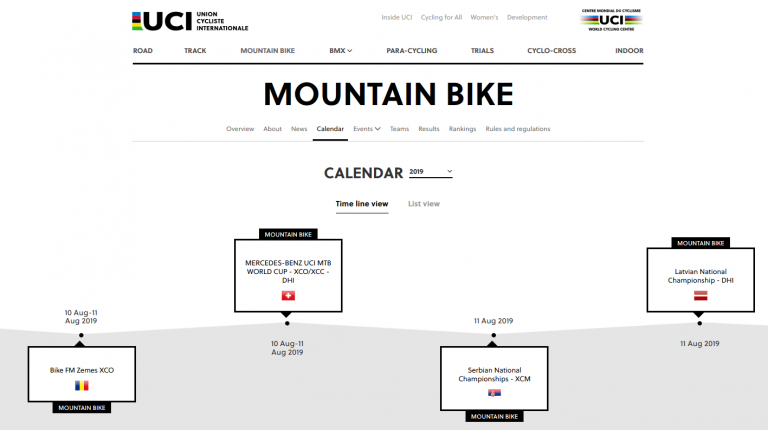The width and height of the screenshot is (768, 430).
Task: Open the Results page
Action: (429, 129)
